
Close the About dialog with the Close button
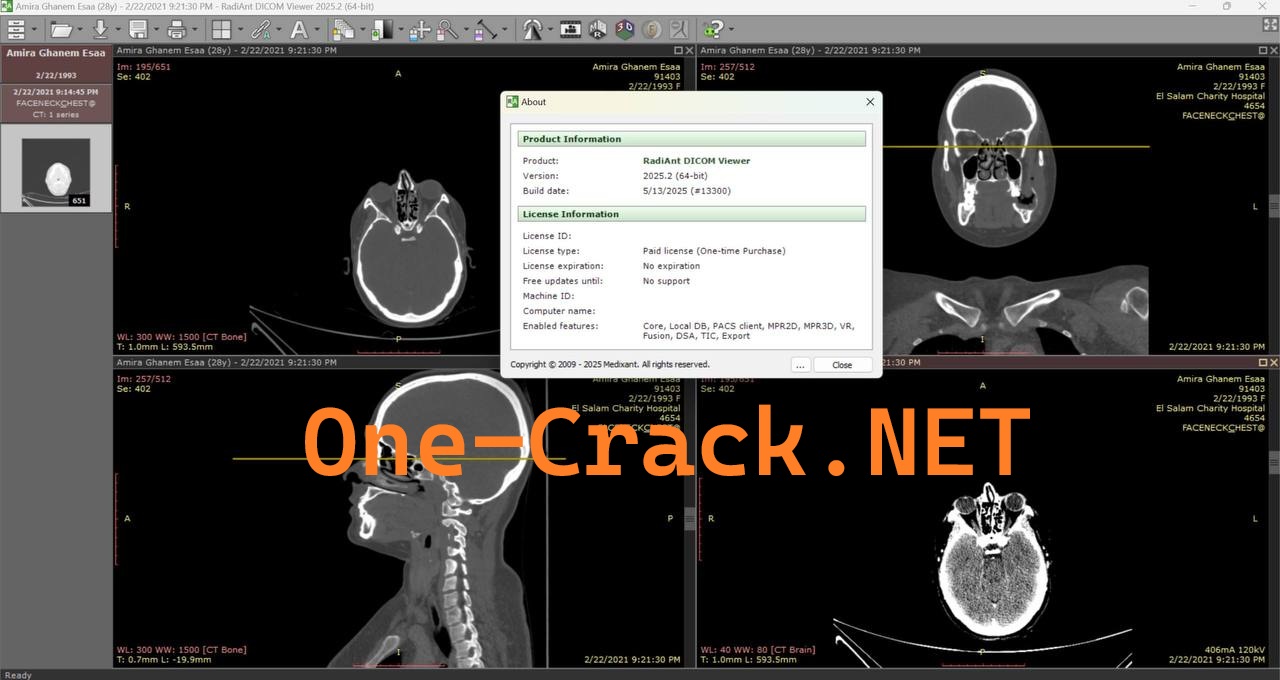(x=841, y=364)
